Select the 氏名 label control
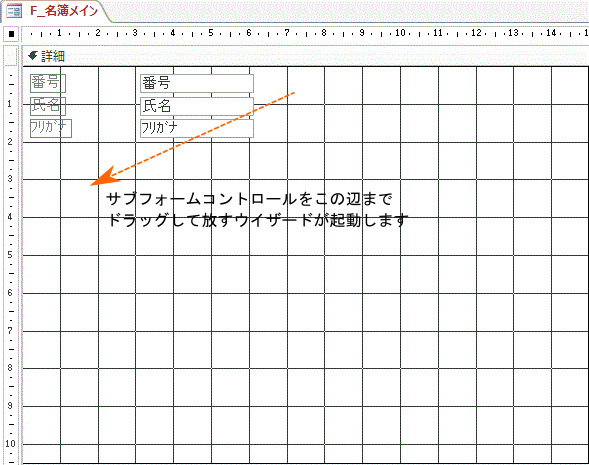 point(48,106)
